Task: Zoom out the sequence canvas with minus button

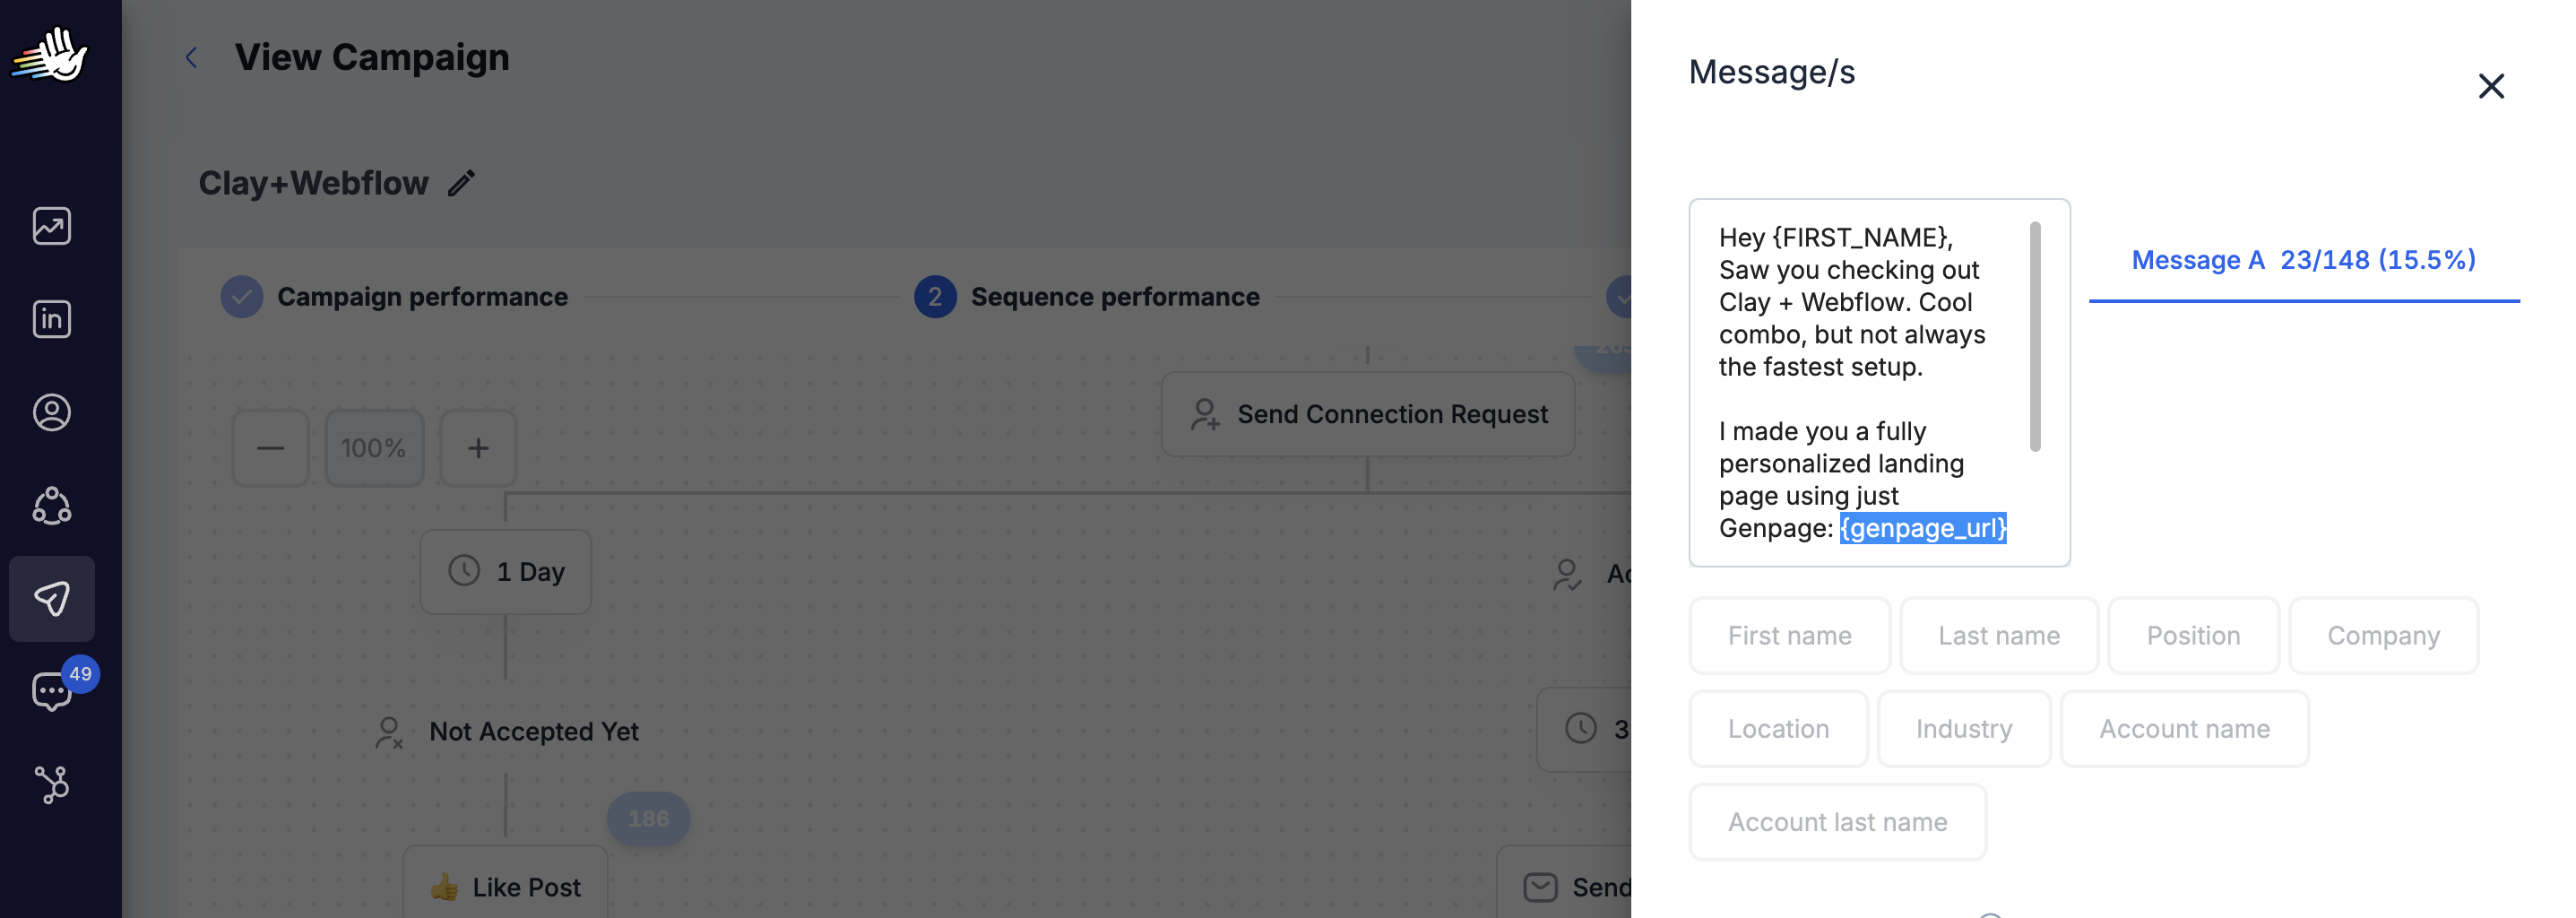Action: tap(271, 448)
